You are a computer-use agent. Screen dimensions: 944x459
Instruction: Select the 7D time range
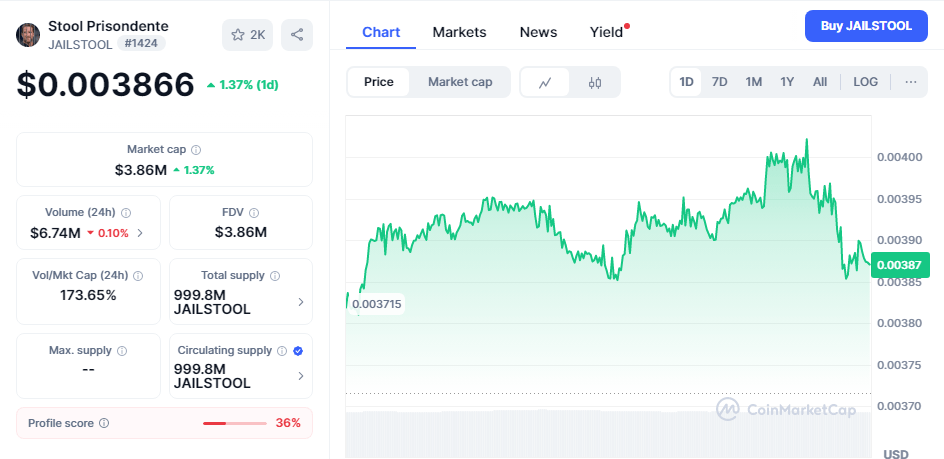[719, 82]
